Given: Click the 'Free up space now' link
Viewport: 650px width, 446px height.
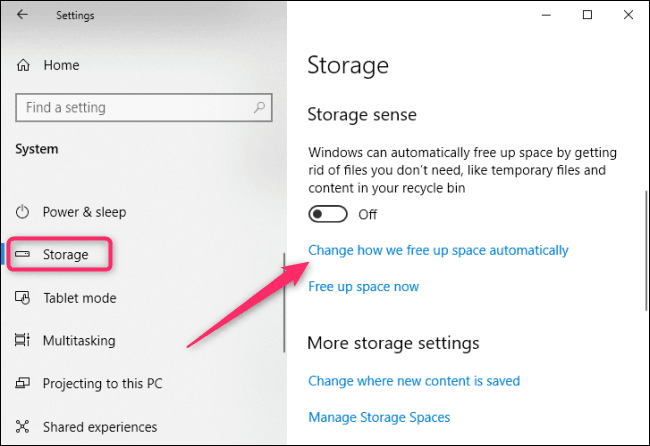Looking at the screenshot, I should tap(363, 287).
